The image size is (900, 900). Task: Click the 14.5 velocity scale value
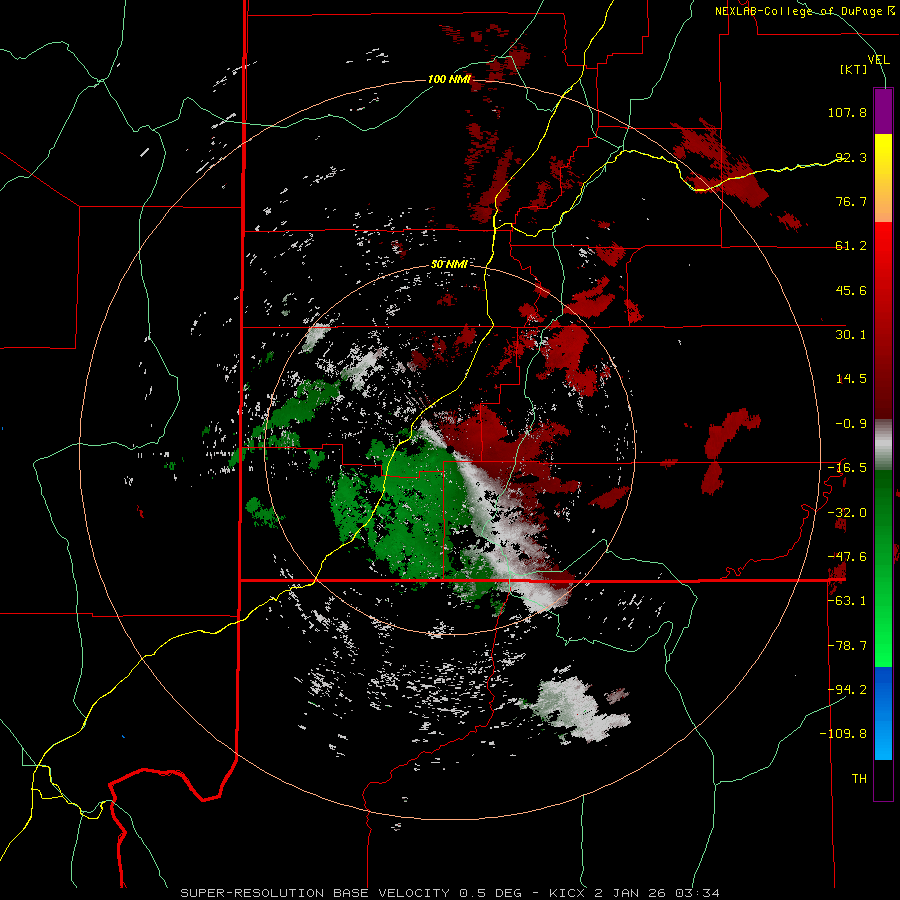click(851, 379)
